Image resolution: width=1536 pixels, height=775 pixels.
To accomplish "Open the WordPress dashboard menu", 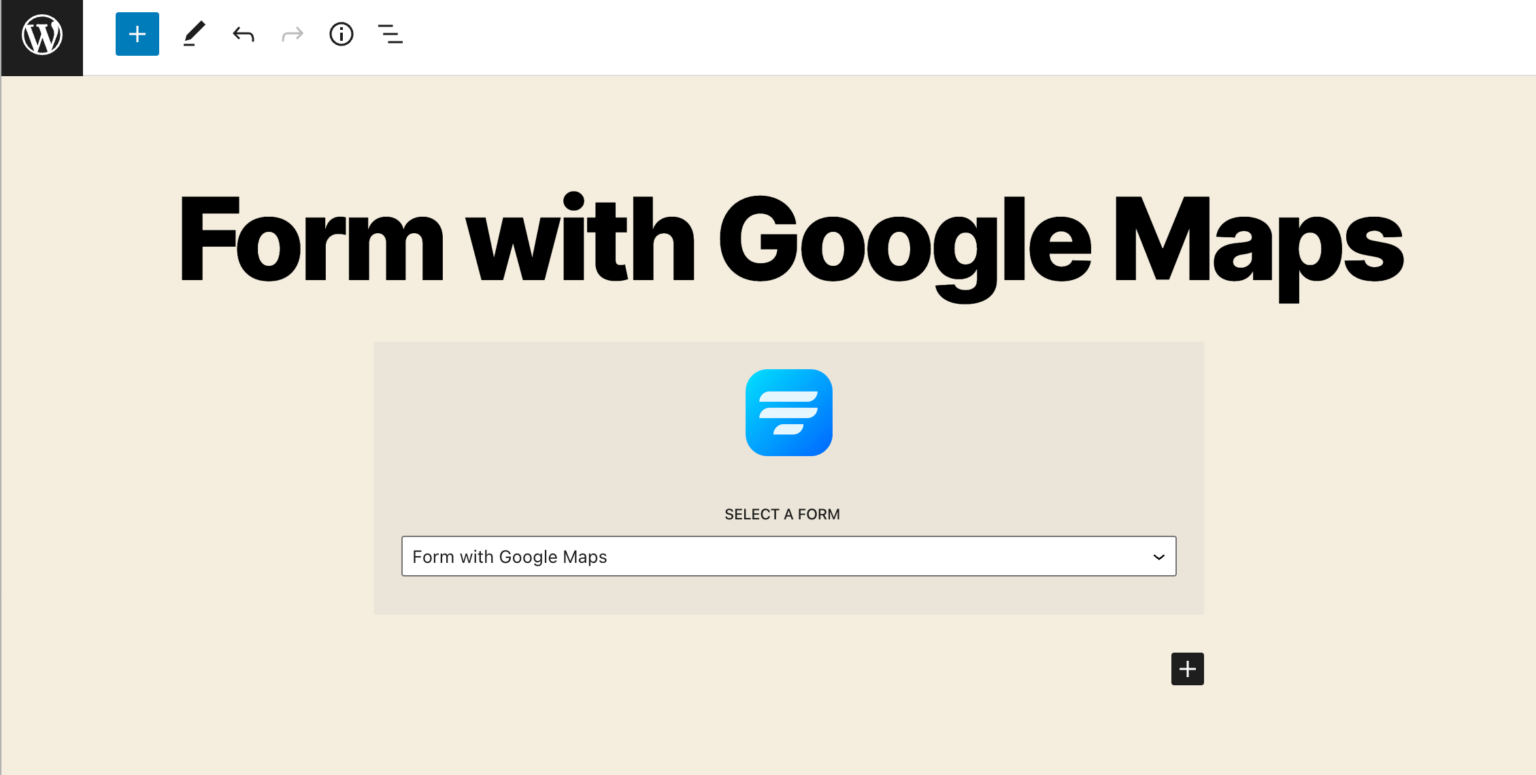I will click(41, 37).
